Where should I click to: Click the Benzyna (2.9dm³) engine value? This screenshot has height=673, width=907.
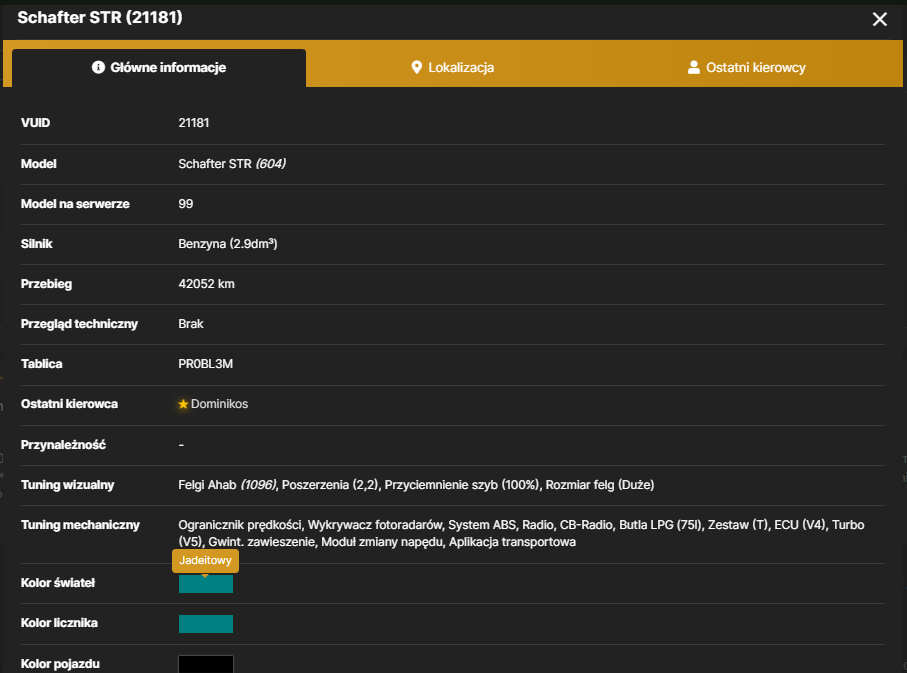click(228, 244)
